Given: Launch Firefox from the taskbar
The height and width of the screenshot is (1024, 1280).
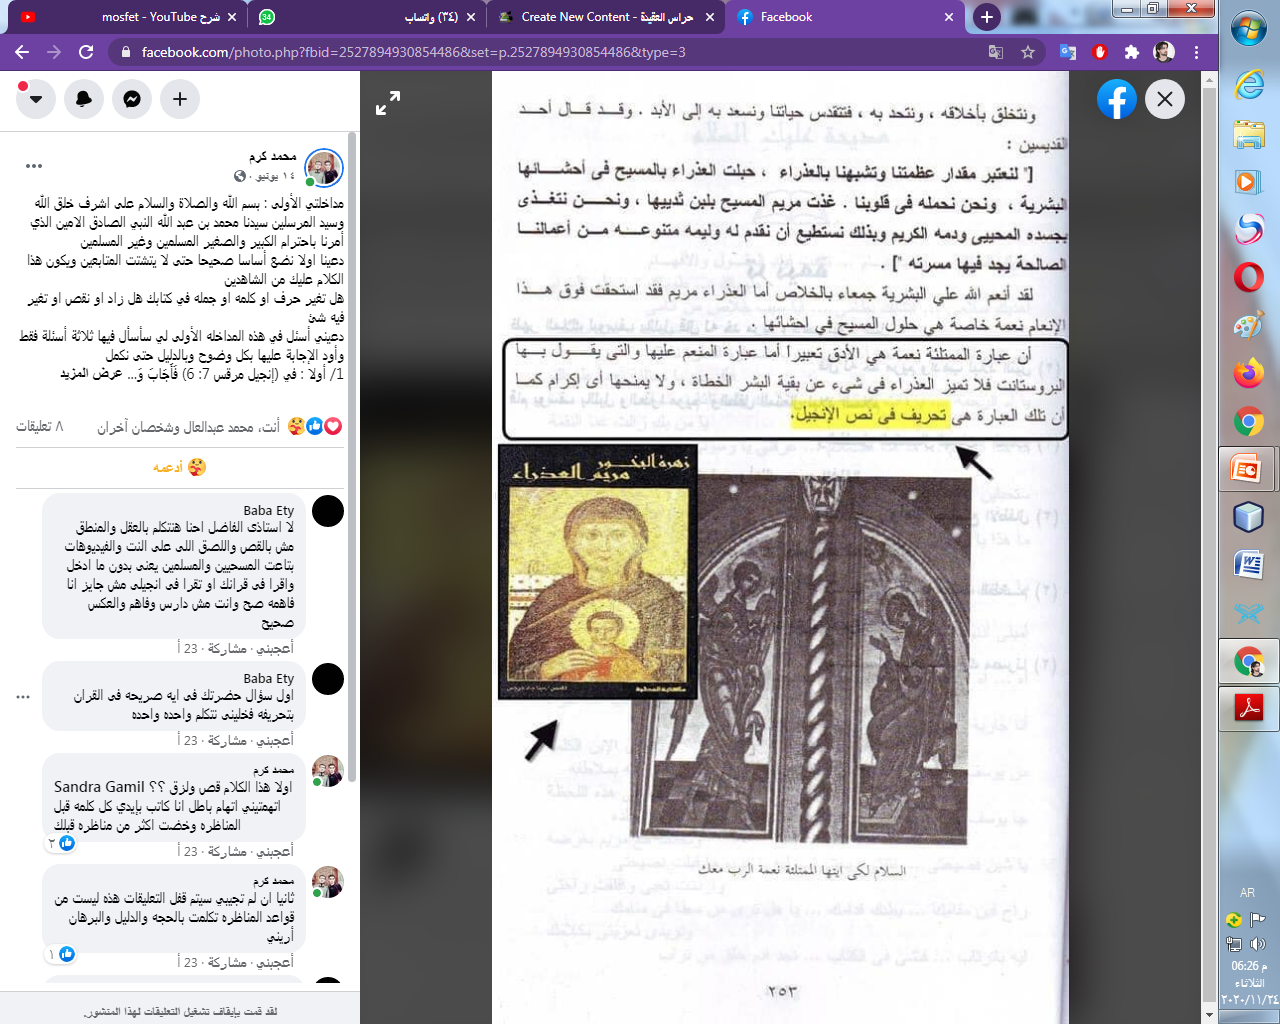Looking at the screenshot, I should pyautogui.click(x=1249, y=373).
